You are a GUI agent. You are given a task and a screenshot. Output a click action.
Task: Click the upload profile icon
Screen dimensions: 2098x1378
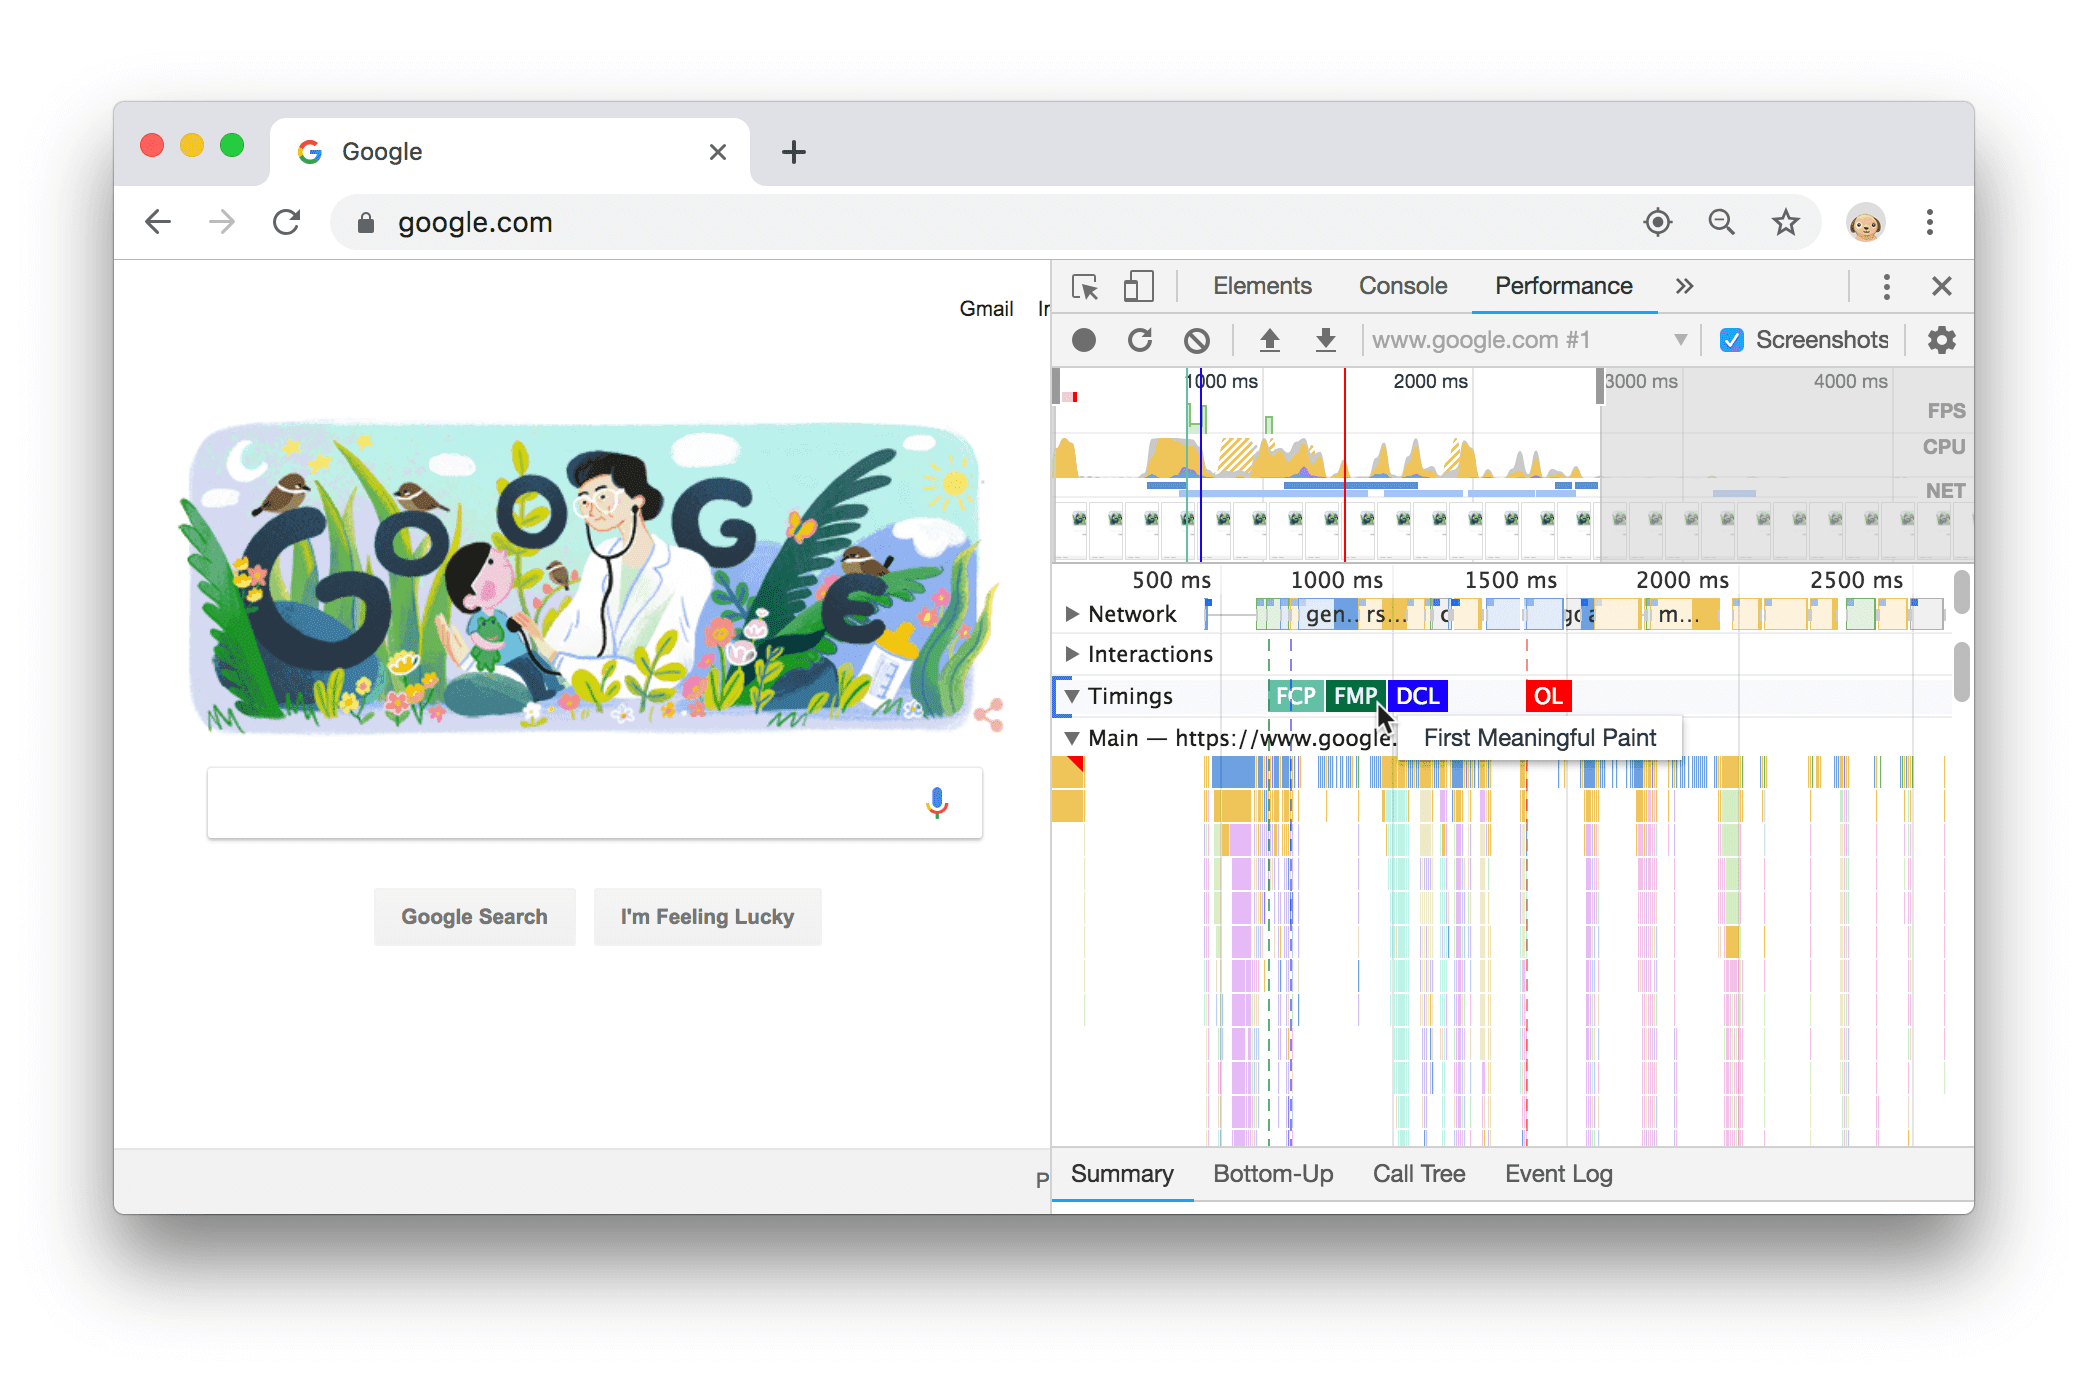coord(1267,338)
